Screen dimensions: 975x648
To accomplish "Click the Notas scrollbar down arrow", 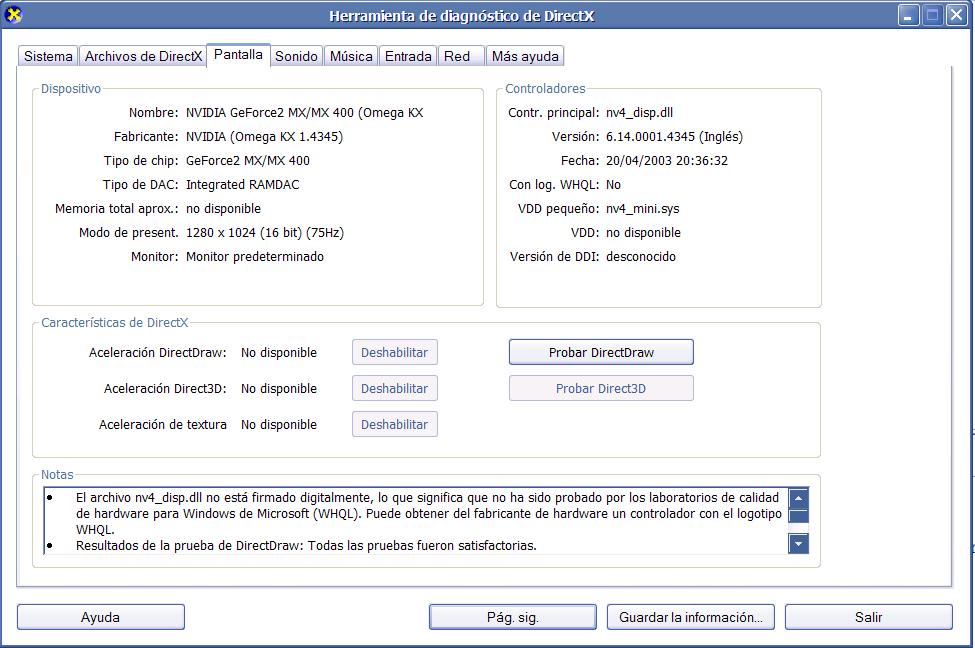I will click(798, 544).
